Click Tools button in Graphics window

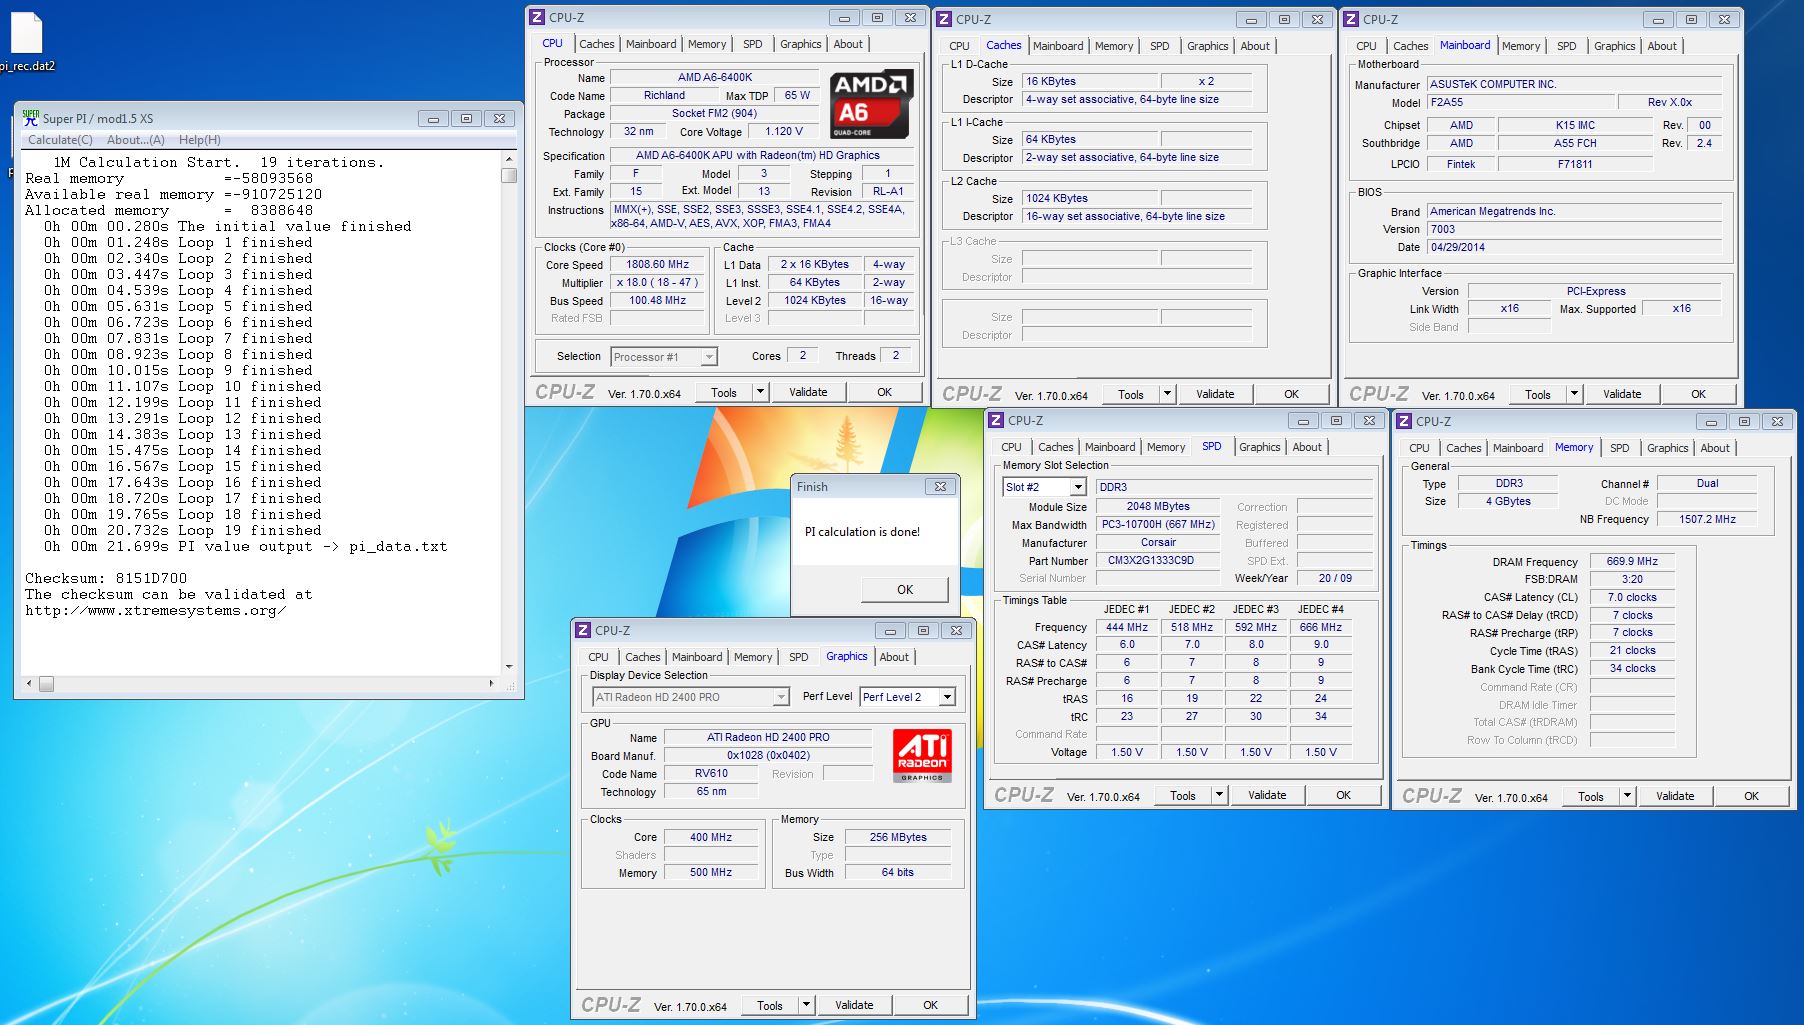tap(770, 1005)
